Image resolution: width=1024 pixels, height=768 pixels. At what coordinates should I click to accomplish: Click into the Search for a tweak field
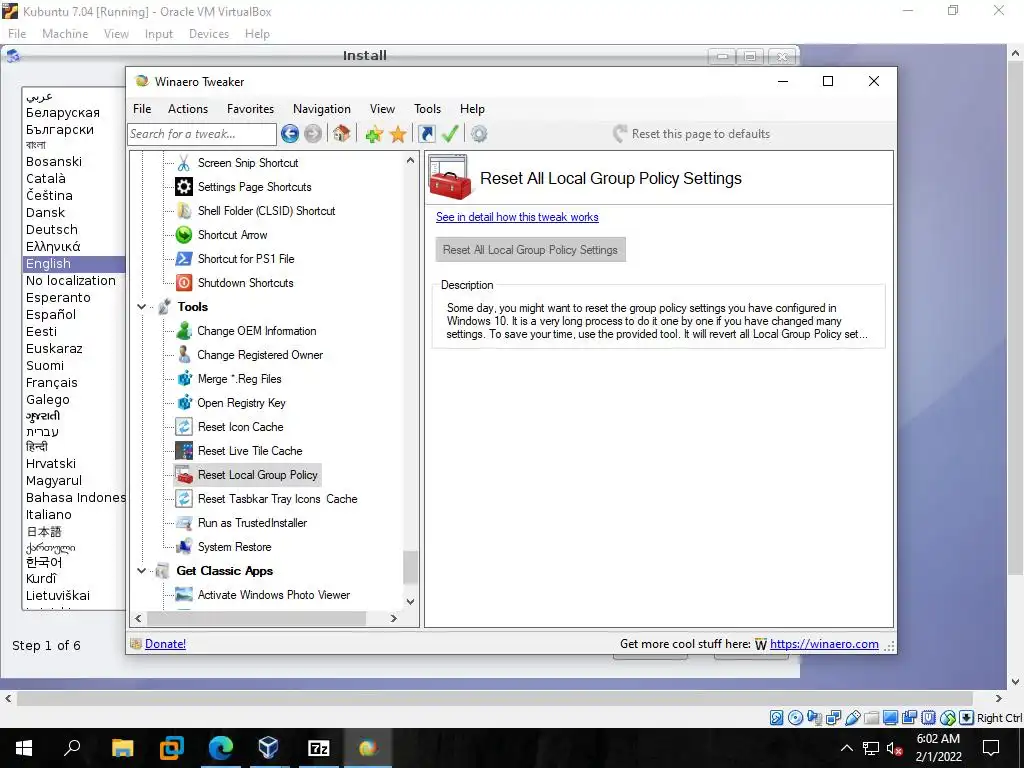point(202,134)
